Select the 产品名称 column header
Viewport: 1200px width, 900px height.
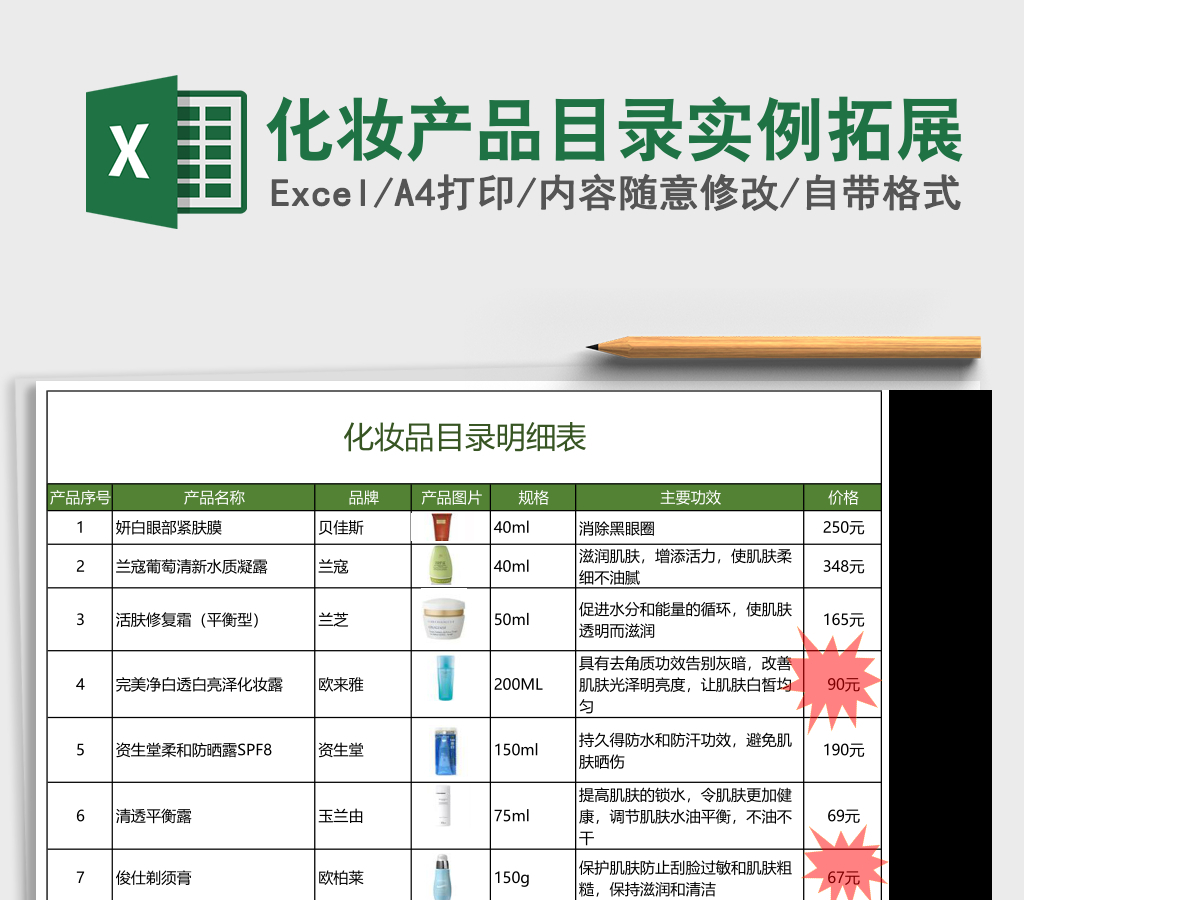click(214, 498)
